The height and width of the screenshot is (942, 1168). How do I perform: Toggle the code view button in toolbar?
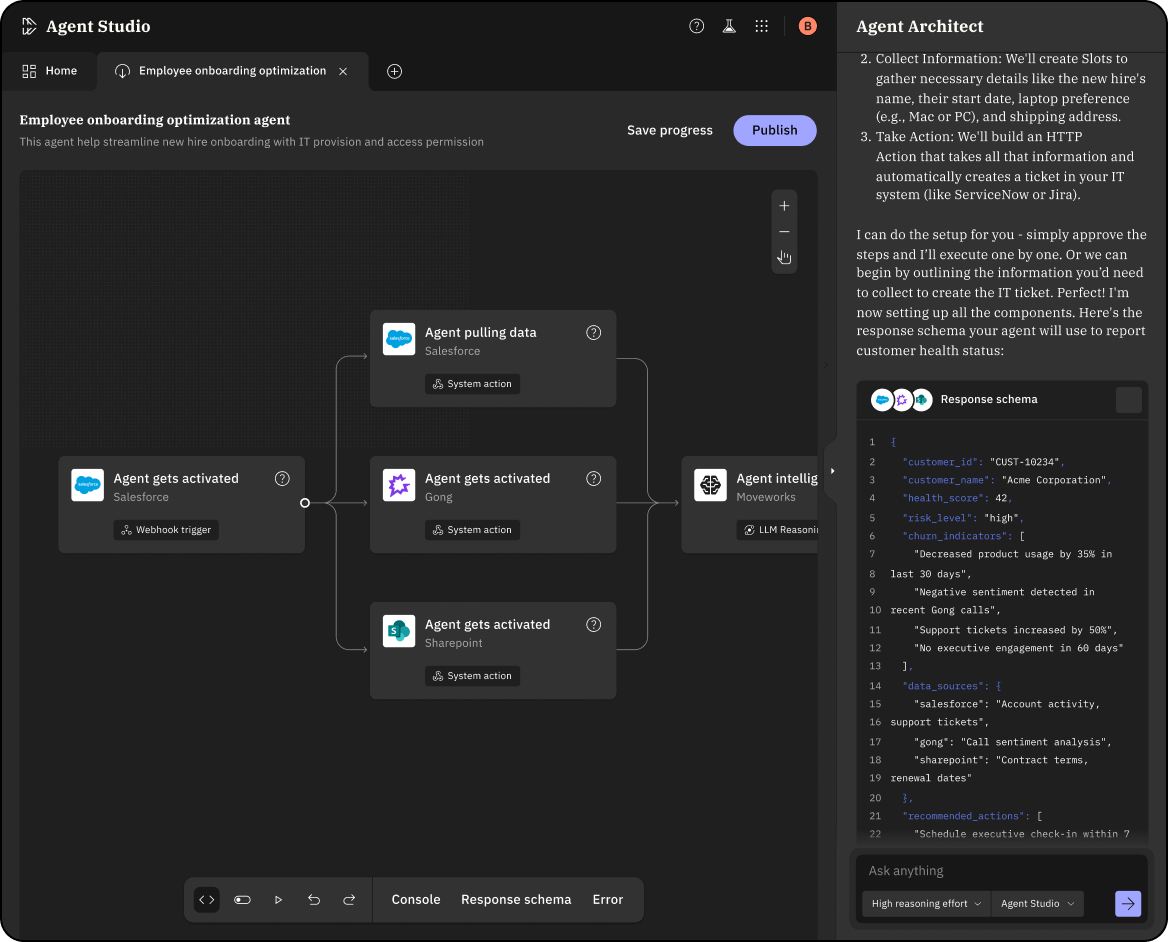pos(207,900)
